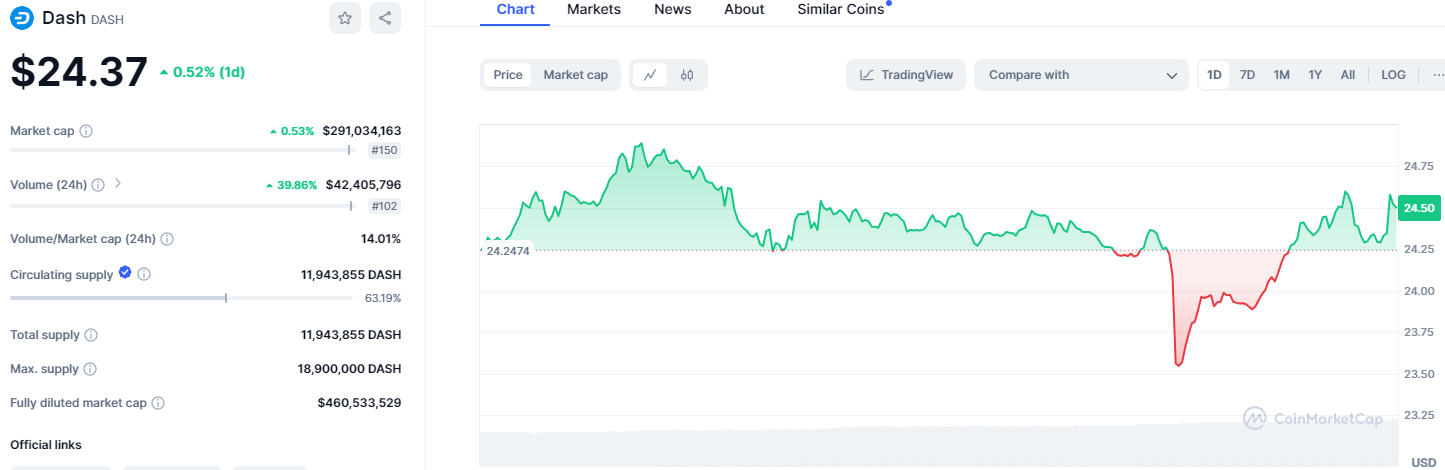Click the share icon button
The width and height of the screenshot is (1445, 470).
pos(385,18)
